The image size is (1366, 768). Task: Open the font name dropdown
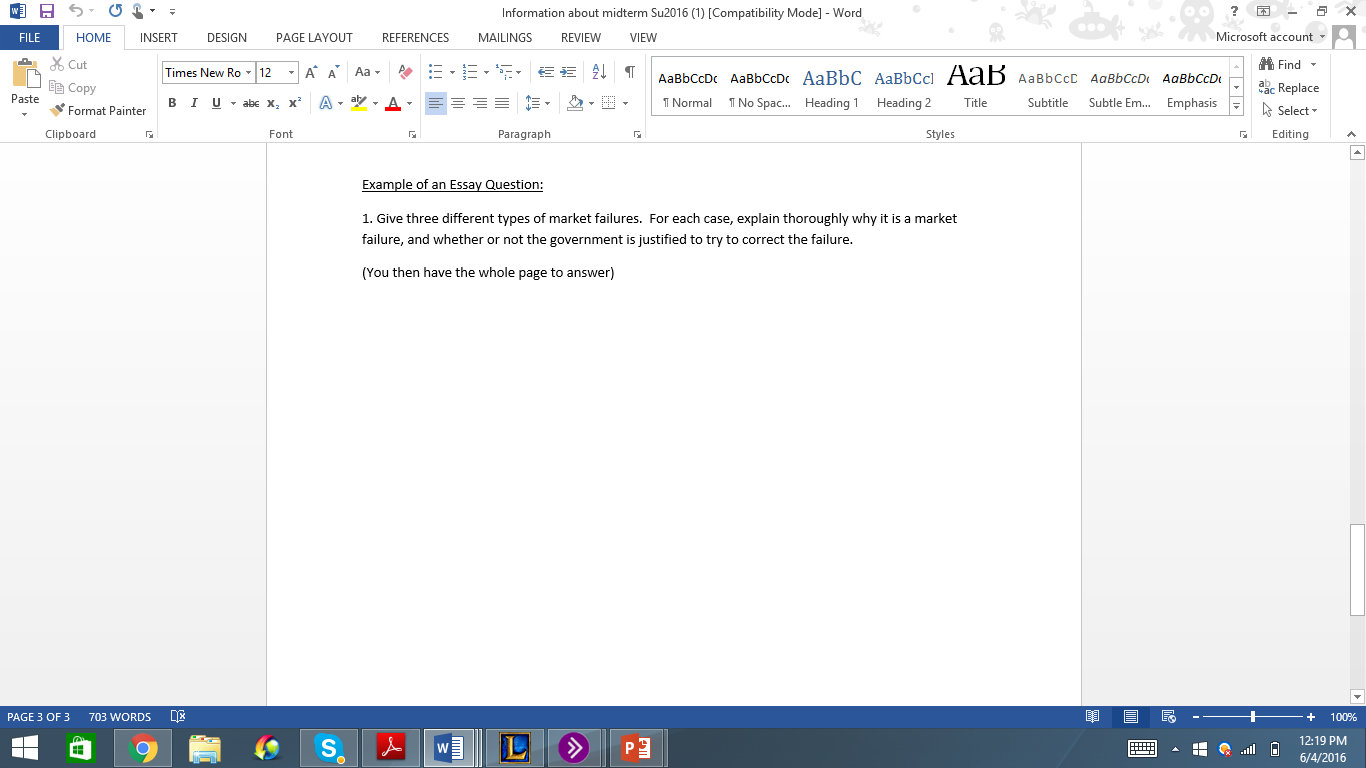249,72
